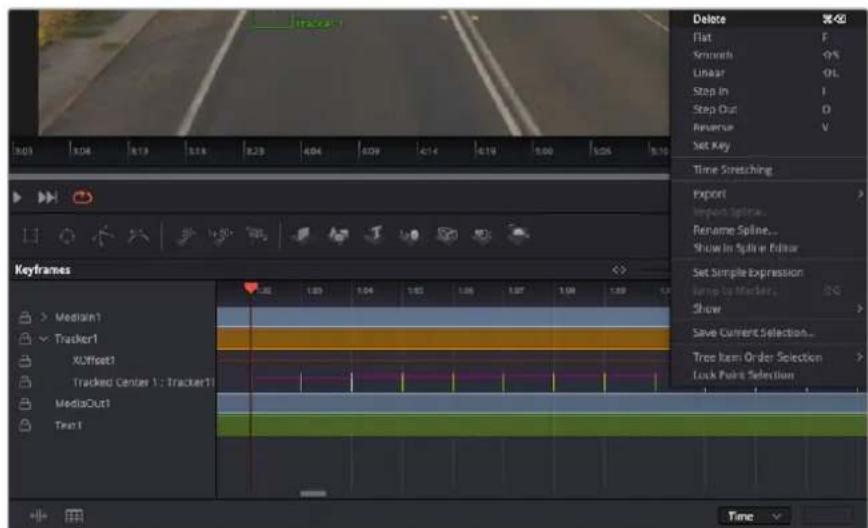The image size is (868, 528).
Task: Add an Ellipse mask from the toolbar
Action: click(x=67, y=236)
